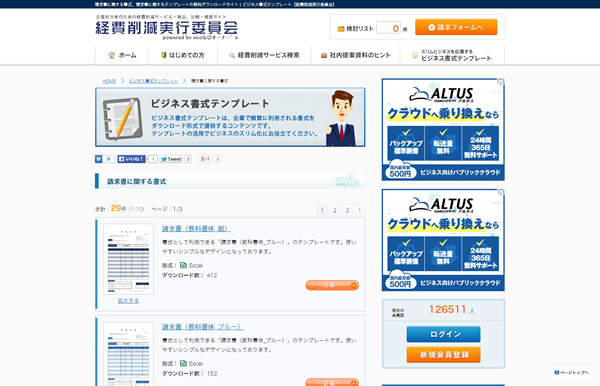Click the house icon beside ホーム

click(111, 55)
